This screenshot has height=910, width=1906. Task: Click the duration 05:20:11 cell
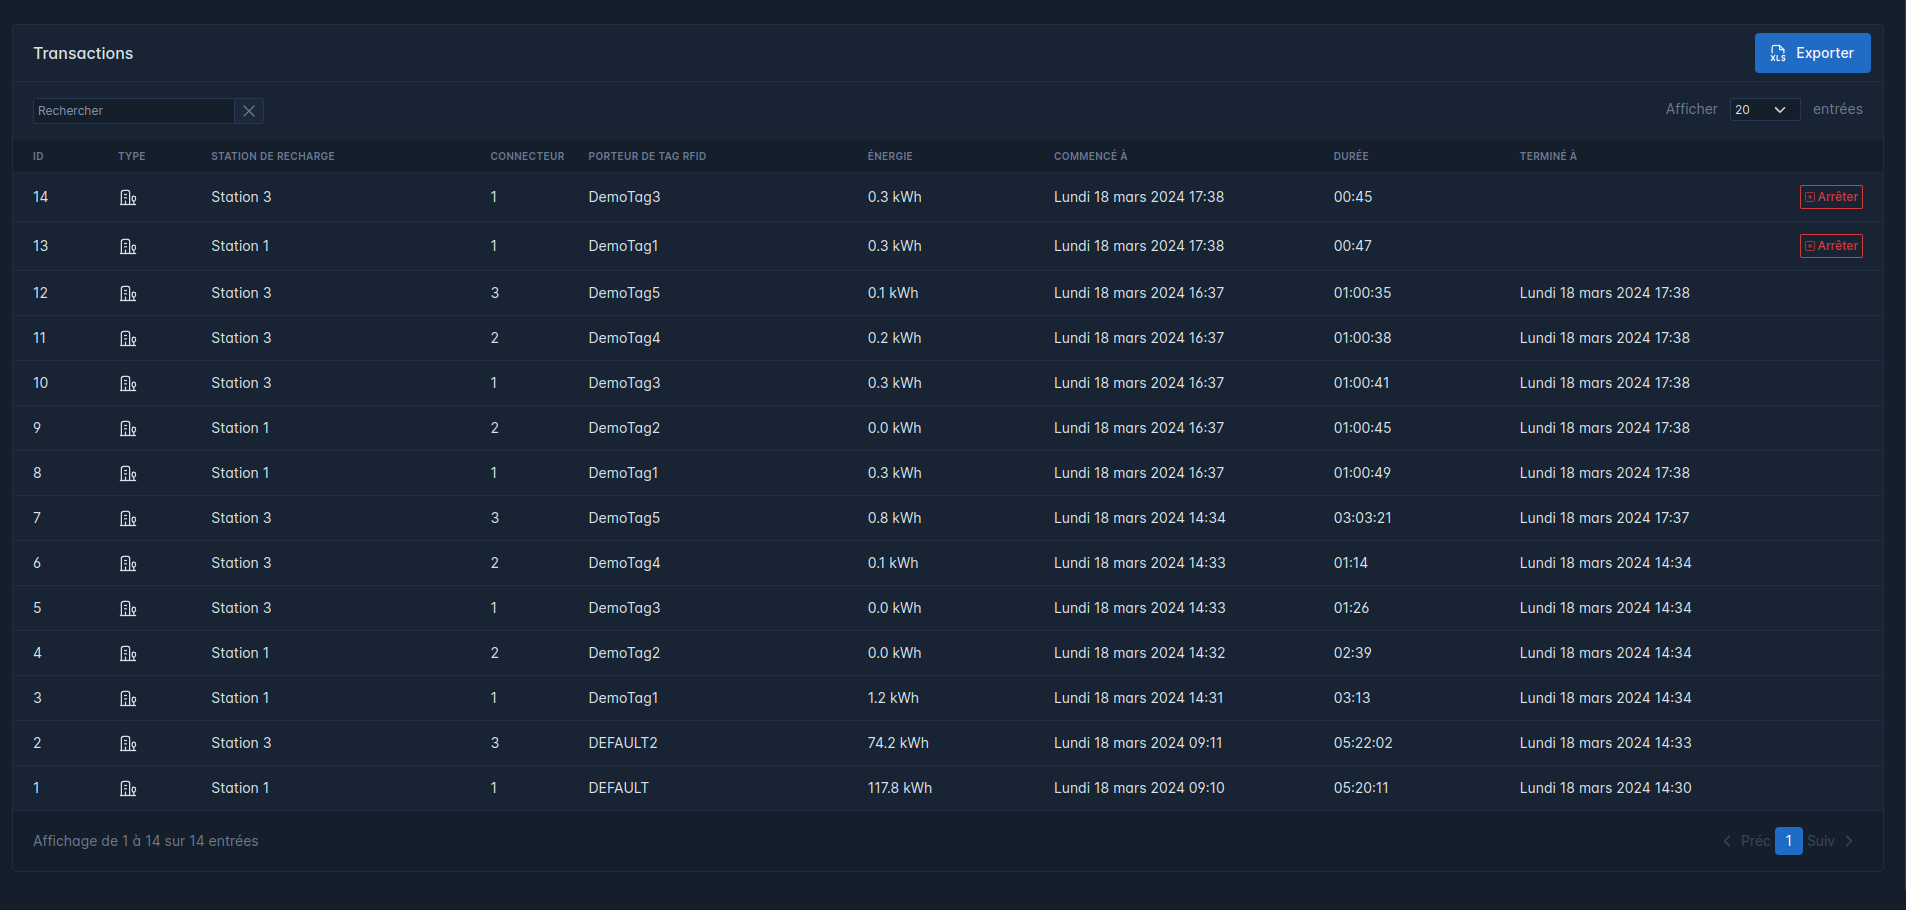(1361, 788)
